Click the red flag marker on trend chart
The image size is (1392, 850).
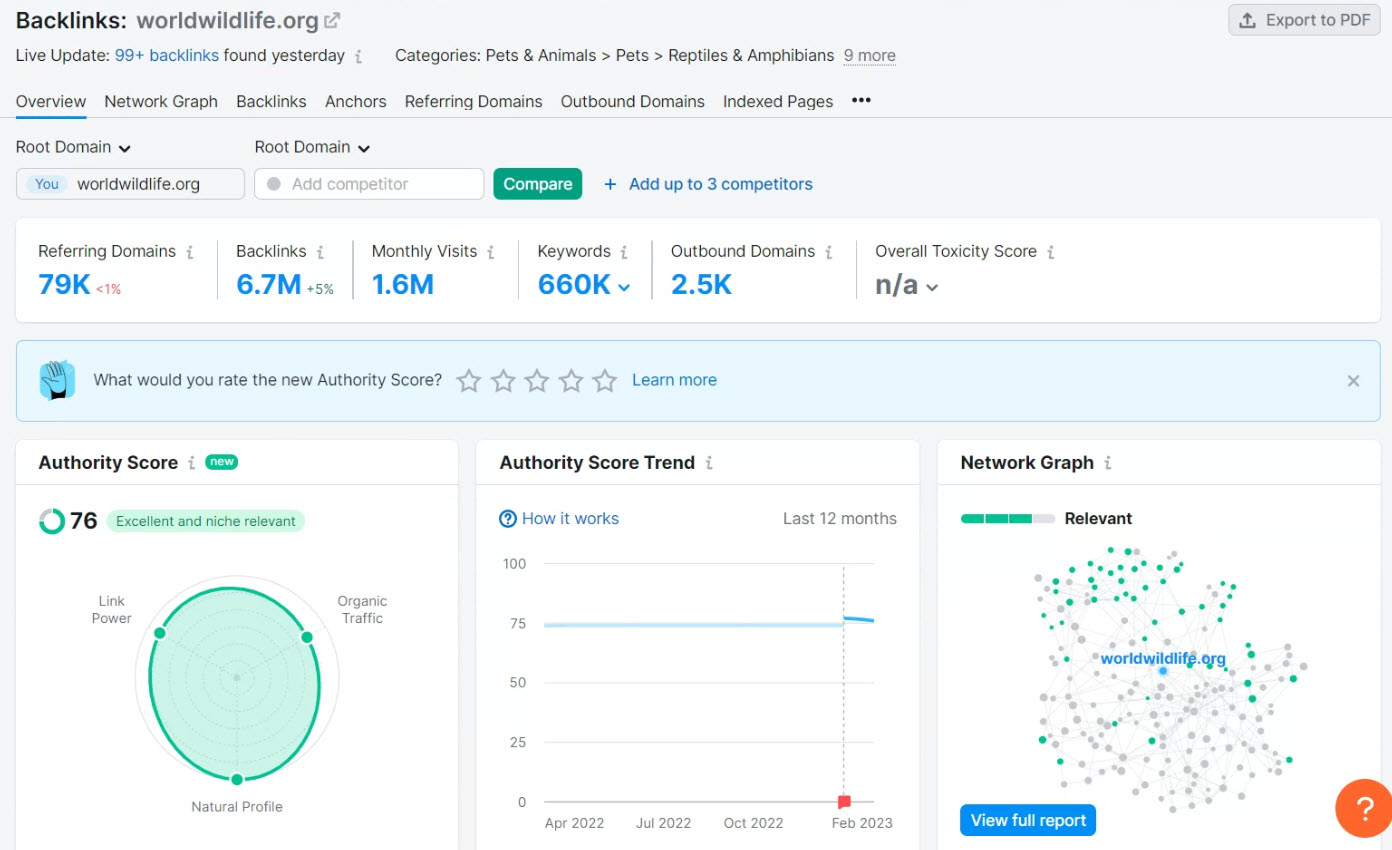[844, 801]
